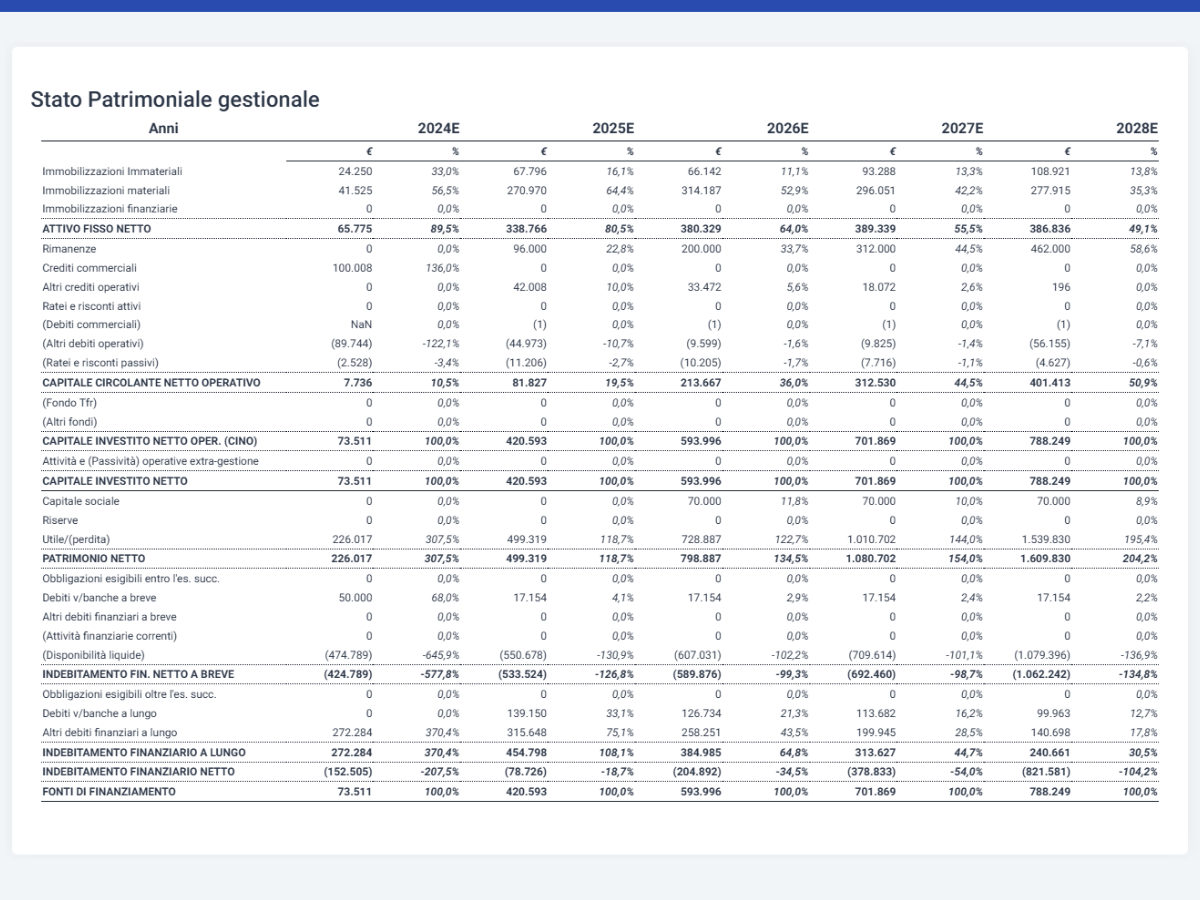Click the 204,2% Patrimonio Netto percentage

coord(1141,558)
